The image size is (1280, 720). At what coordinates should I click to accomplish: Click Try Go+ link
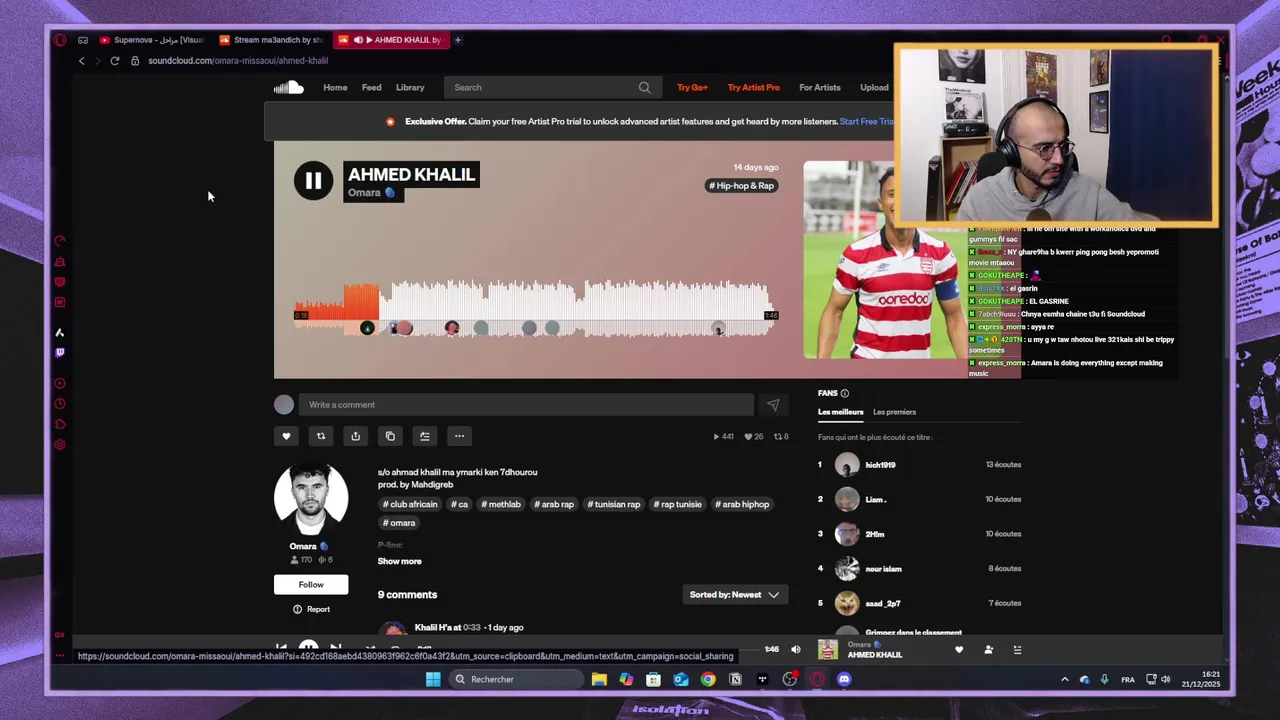(692, 88)
